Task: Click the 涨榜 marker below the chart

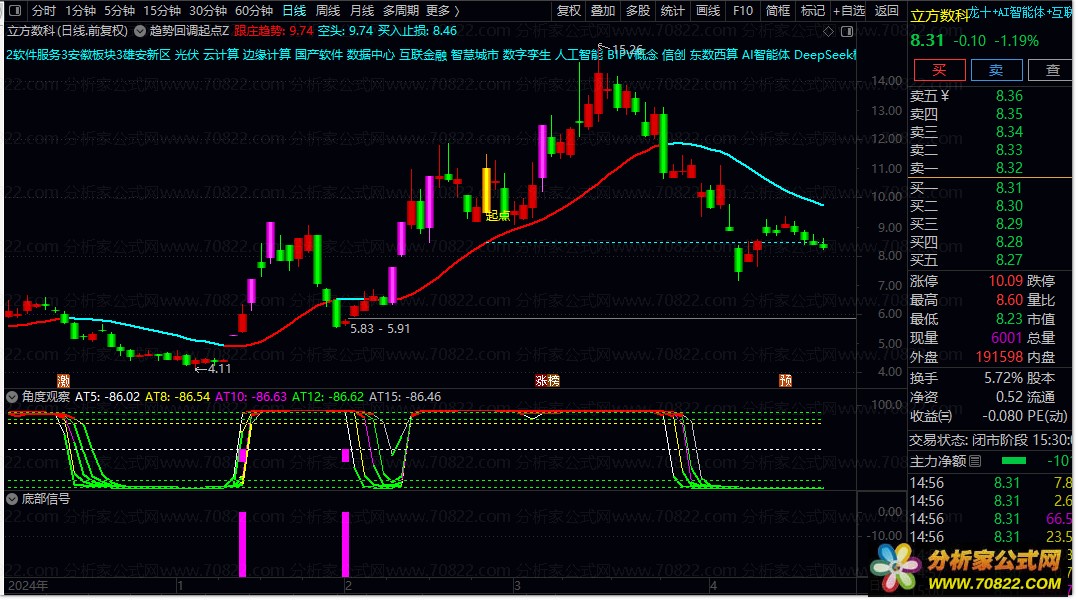Action: 547,381
